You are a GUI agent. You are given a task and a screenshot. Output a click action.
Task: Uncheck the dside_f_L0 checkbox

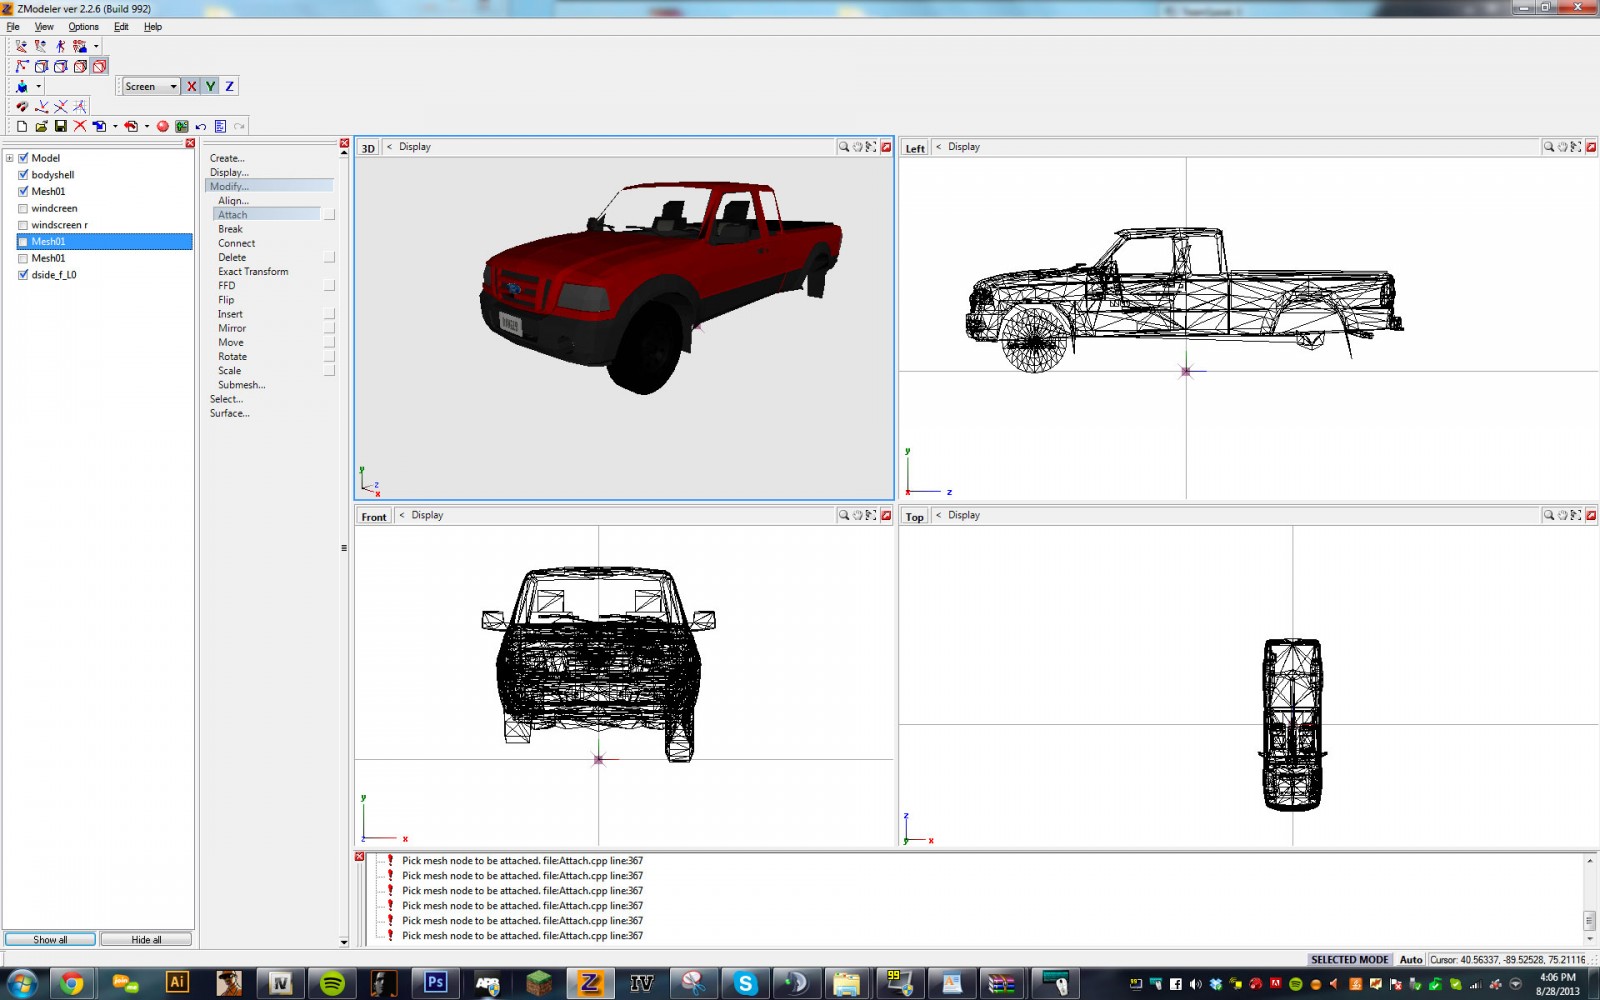[23, 275]
